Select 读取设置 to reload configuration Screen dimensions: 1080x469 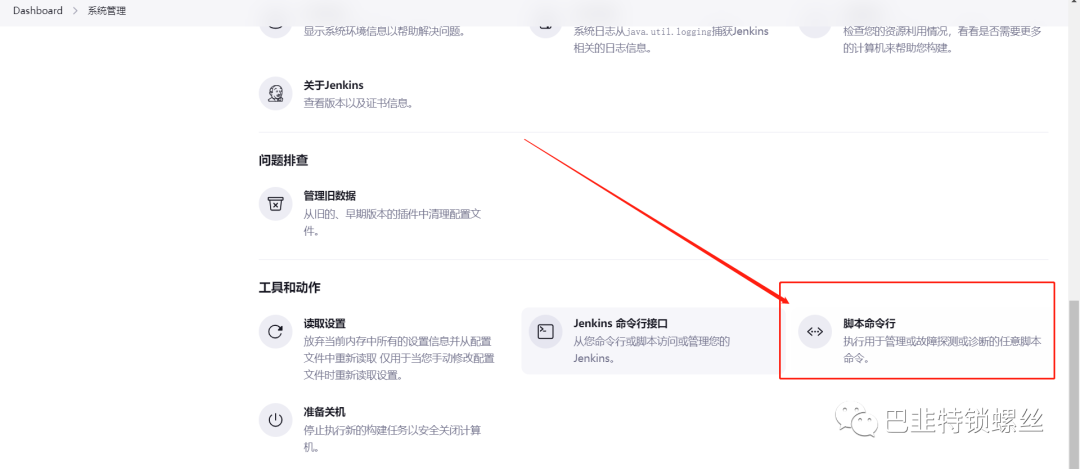pyautogui.click(x=324, y=323)
